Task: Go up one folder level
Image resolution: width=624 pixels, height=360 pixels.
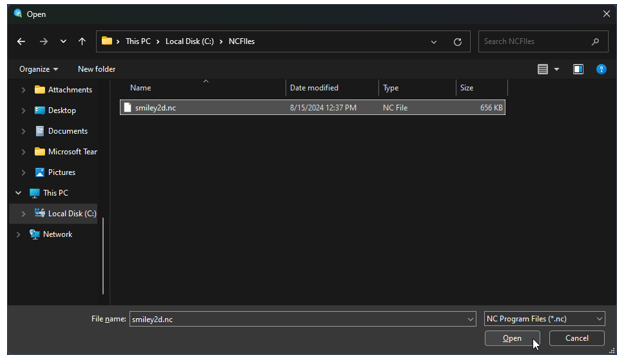Action: 82,41
